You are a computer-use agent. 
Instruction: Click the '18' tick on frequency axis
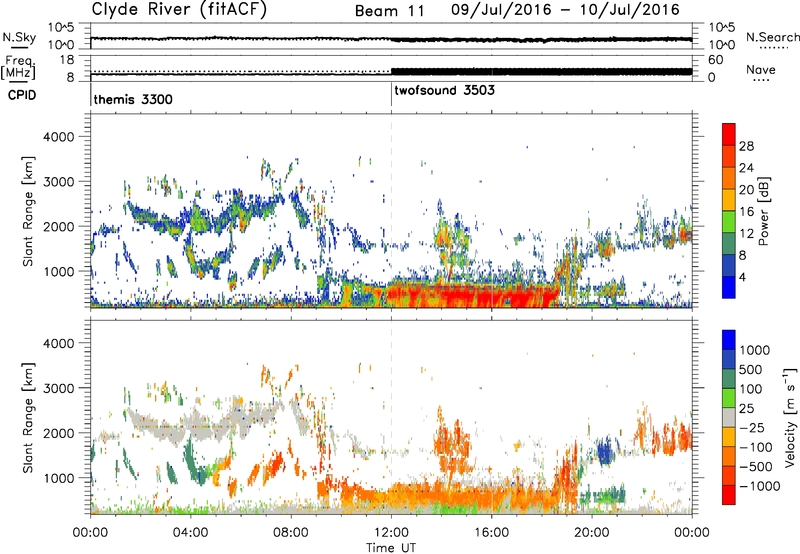tap(67, 60)
